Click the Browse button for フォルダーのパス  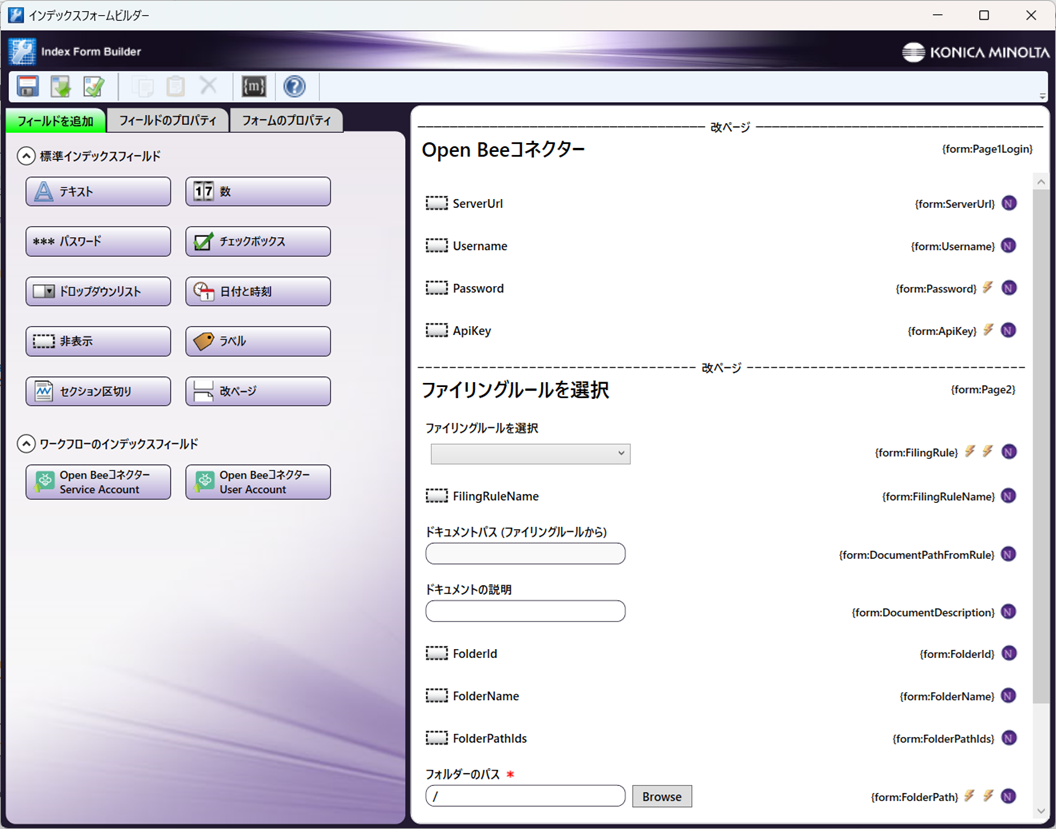pos(661,796)
